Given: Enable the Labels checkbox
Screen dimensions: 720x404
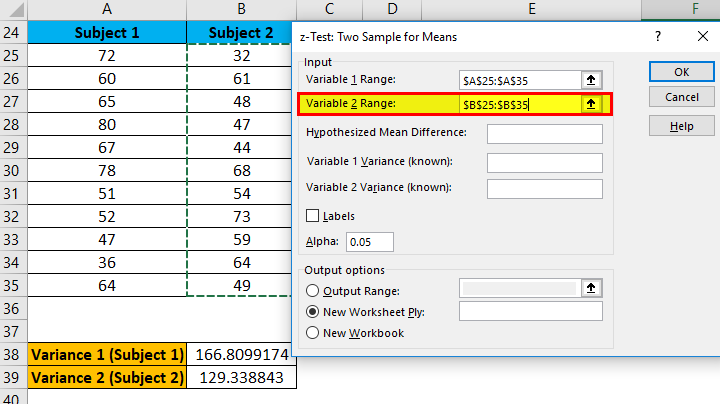Looking at the screenshot, I should click(x=312, y=216).
